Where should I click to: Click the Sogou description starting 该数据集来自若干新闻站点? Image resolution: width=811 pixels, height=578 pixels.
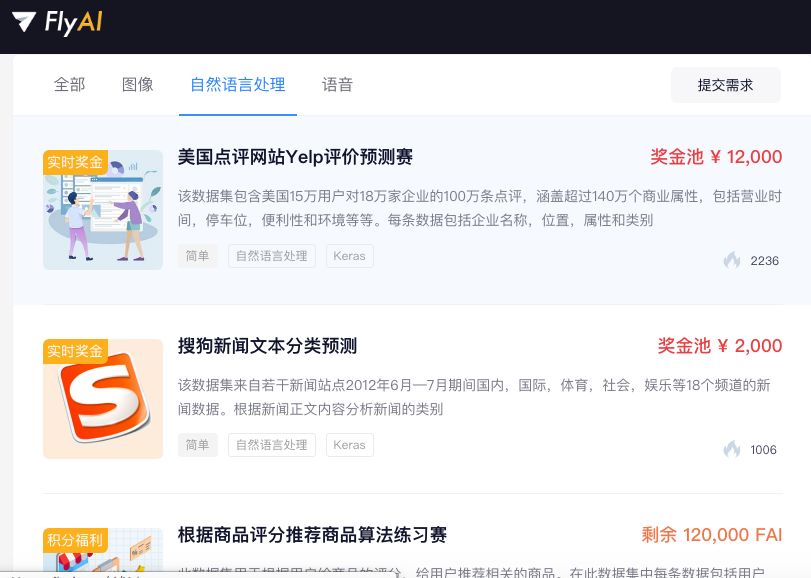(x=474, y=397)
